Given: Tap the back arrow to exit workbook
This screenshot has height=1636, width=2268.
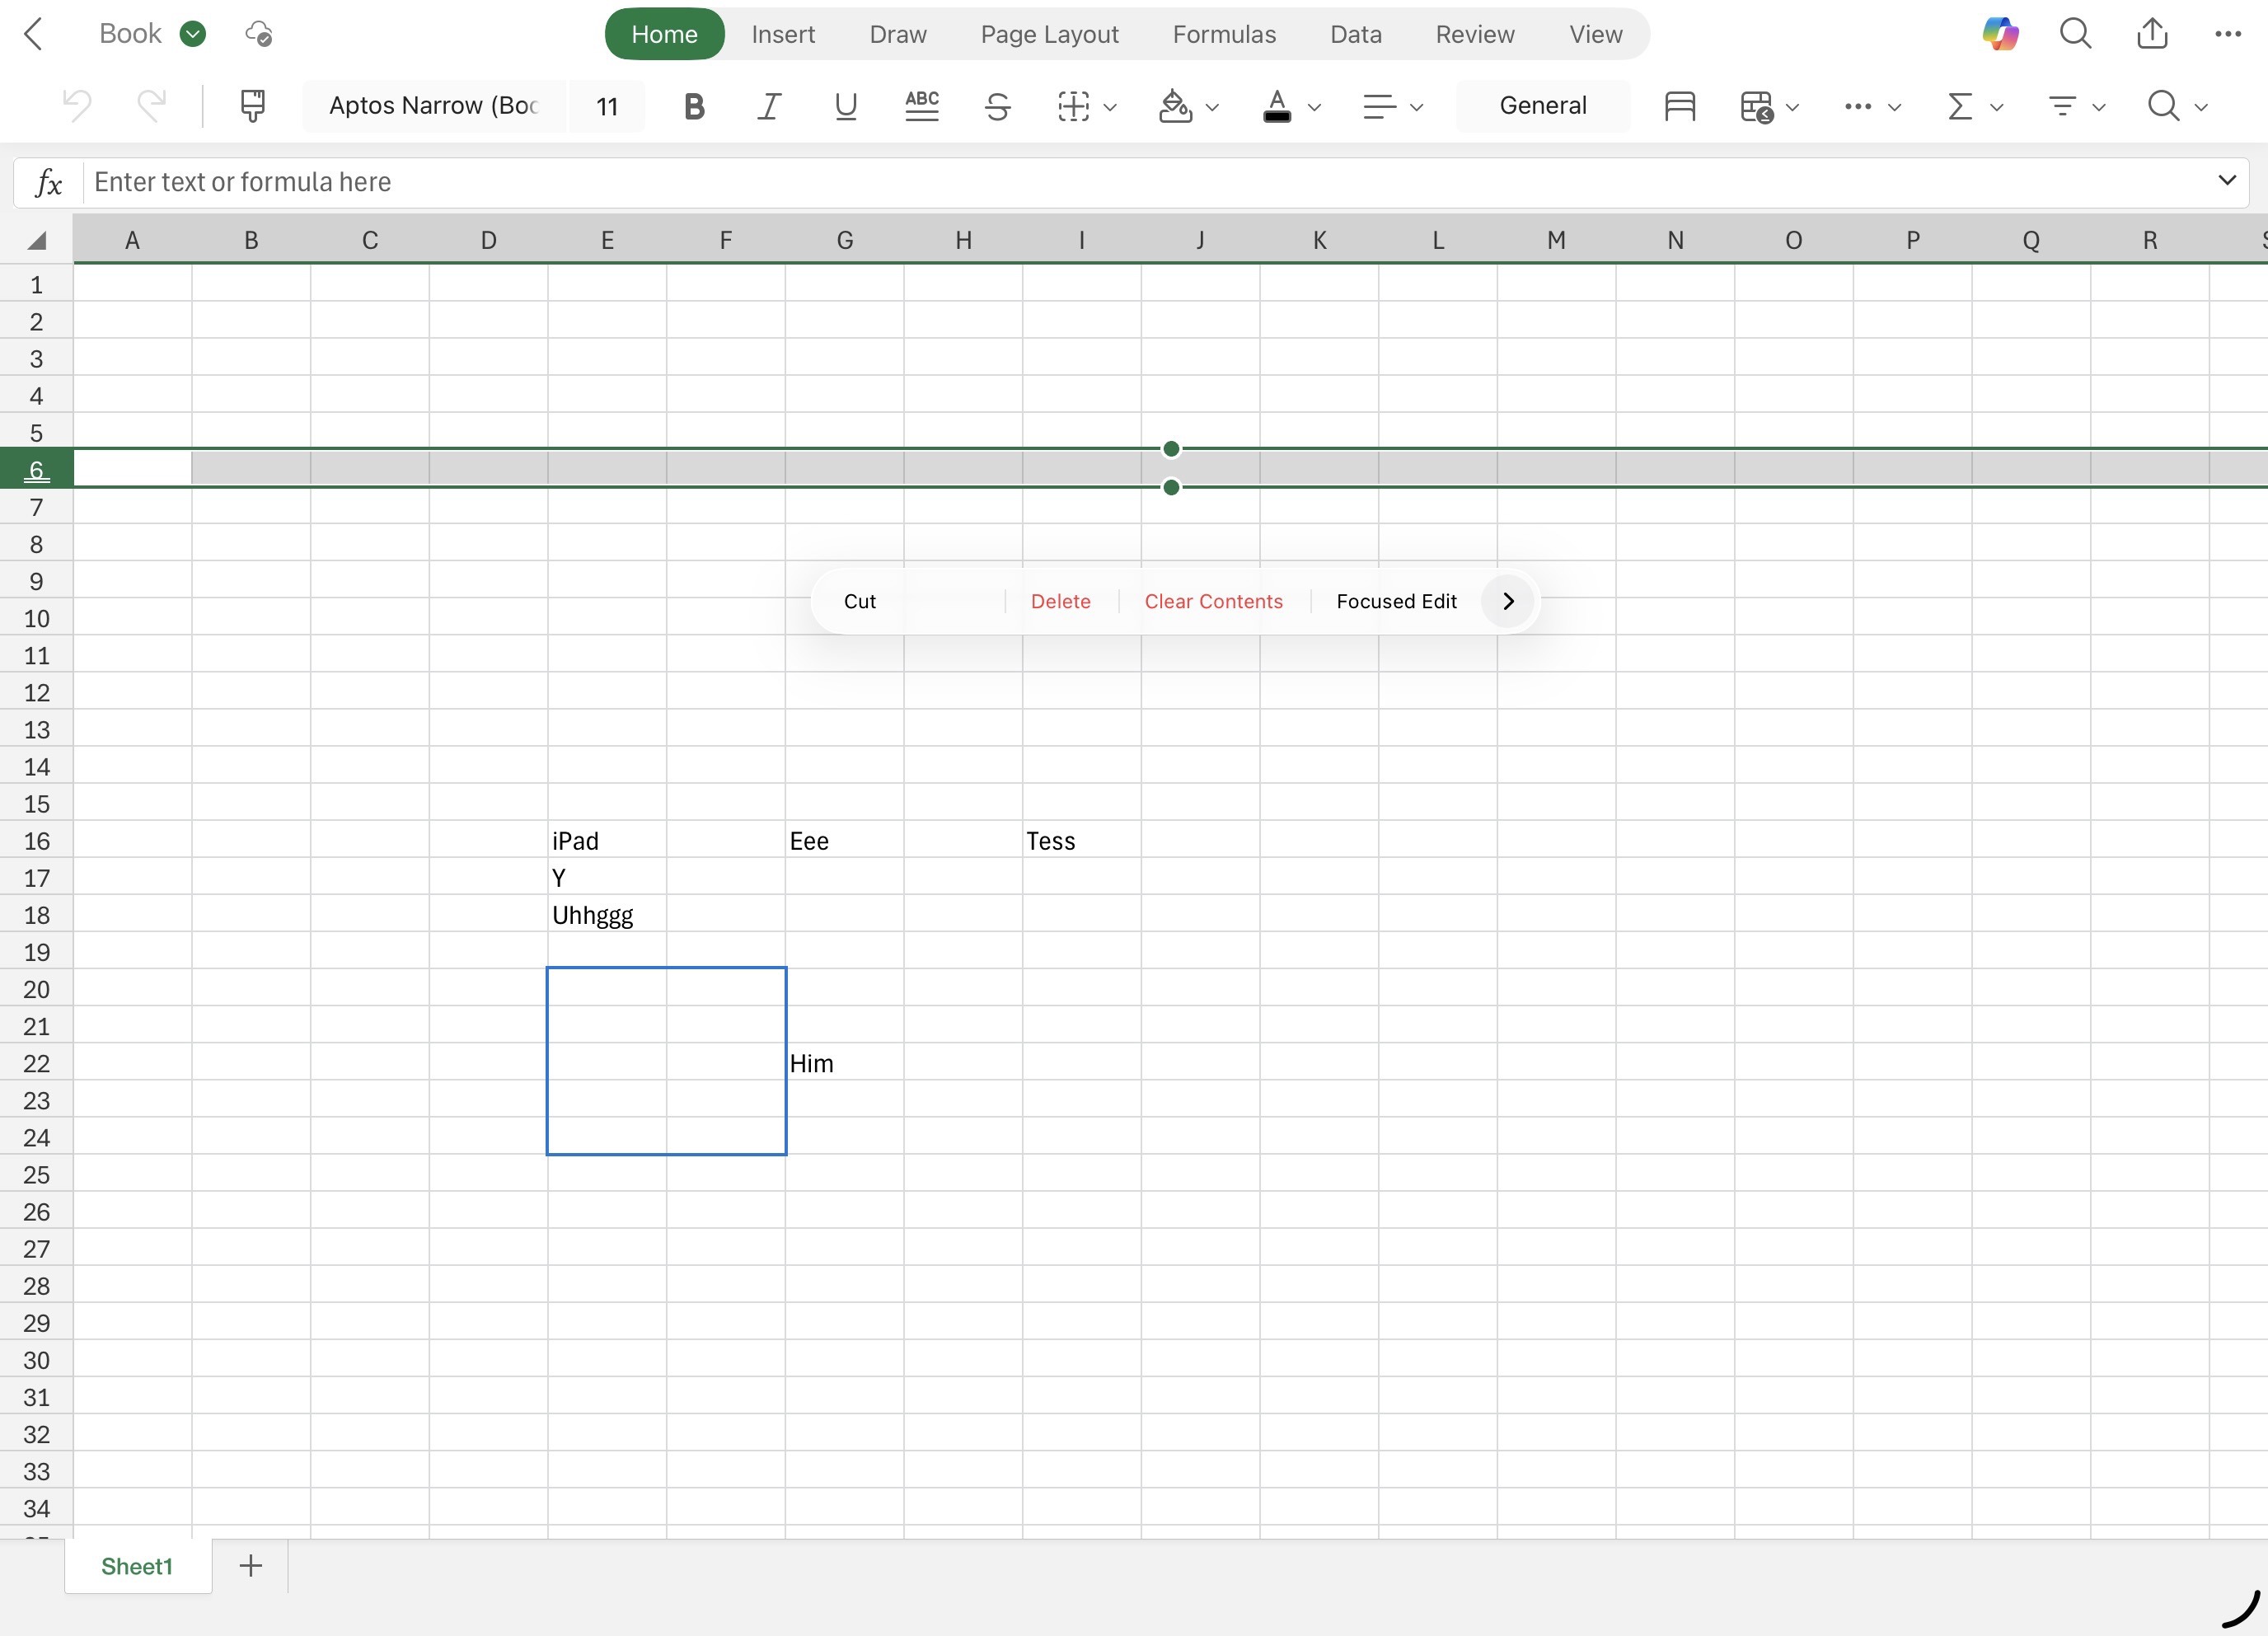Looking at the screenshot, I should click(34, 34).
